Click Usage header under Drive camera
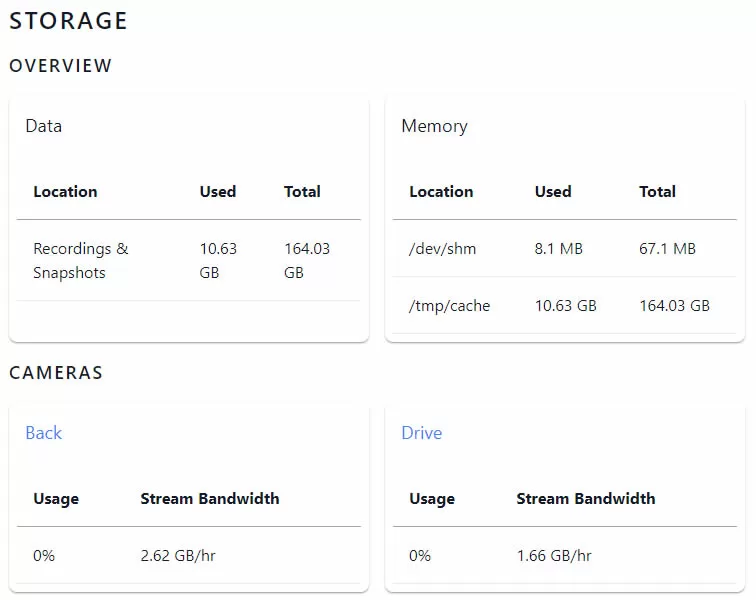This screenshot has height=600, width=756. coord(432,499)
